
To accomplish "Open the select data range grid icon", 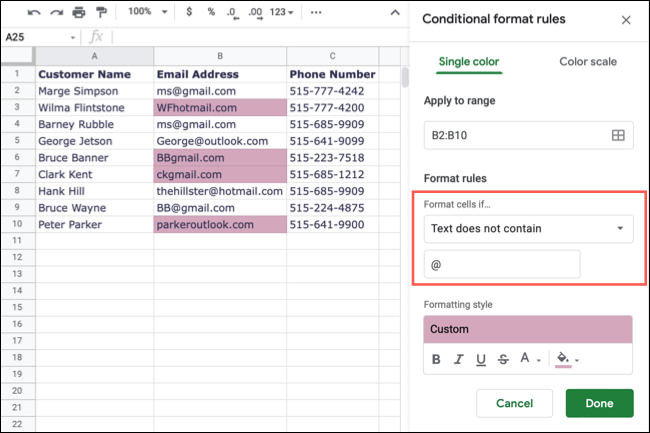I will click(618, 135).
